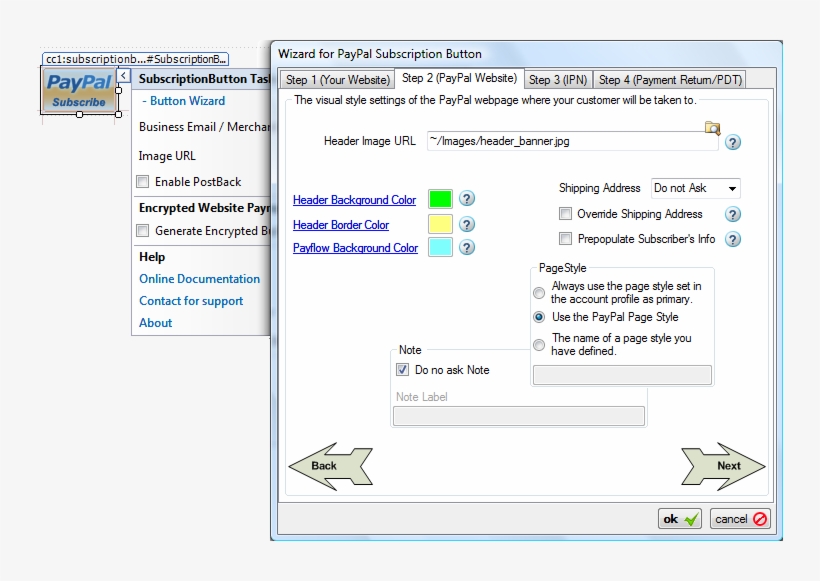Select the Always use account profile page style radio
Viewport: 820px width, 581px height.
pos(538,291)
